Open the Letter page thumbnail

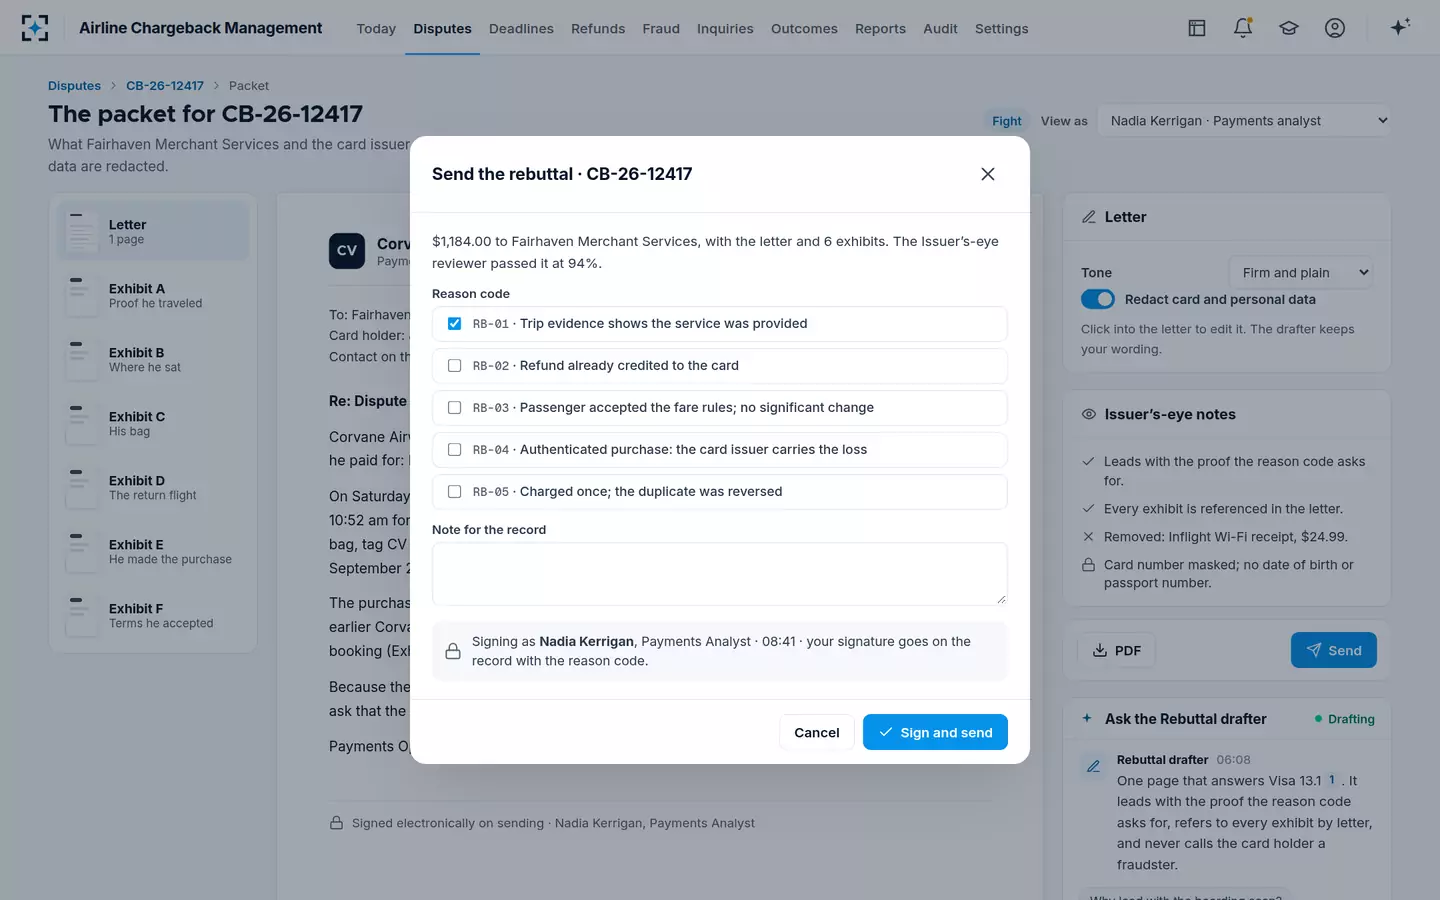153,231
